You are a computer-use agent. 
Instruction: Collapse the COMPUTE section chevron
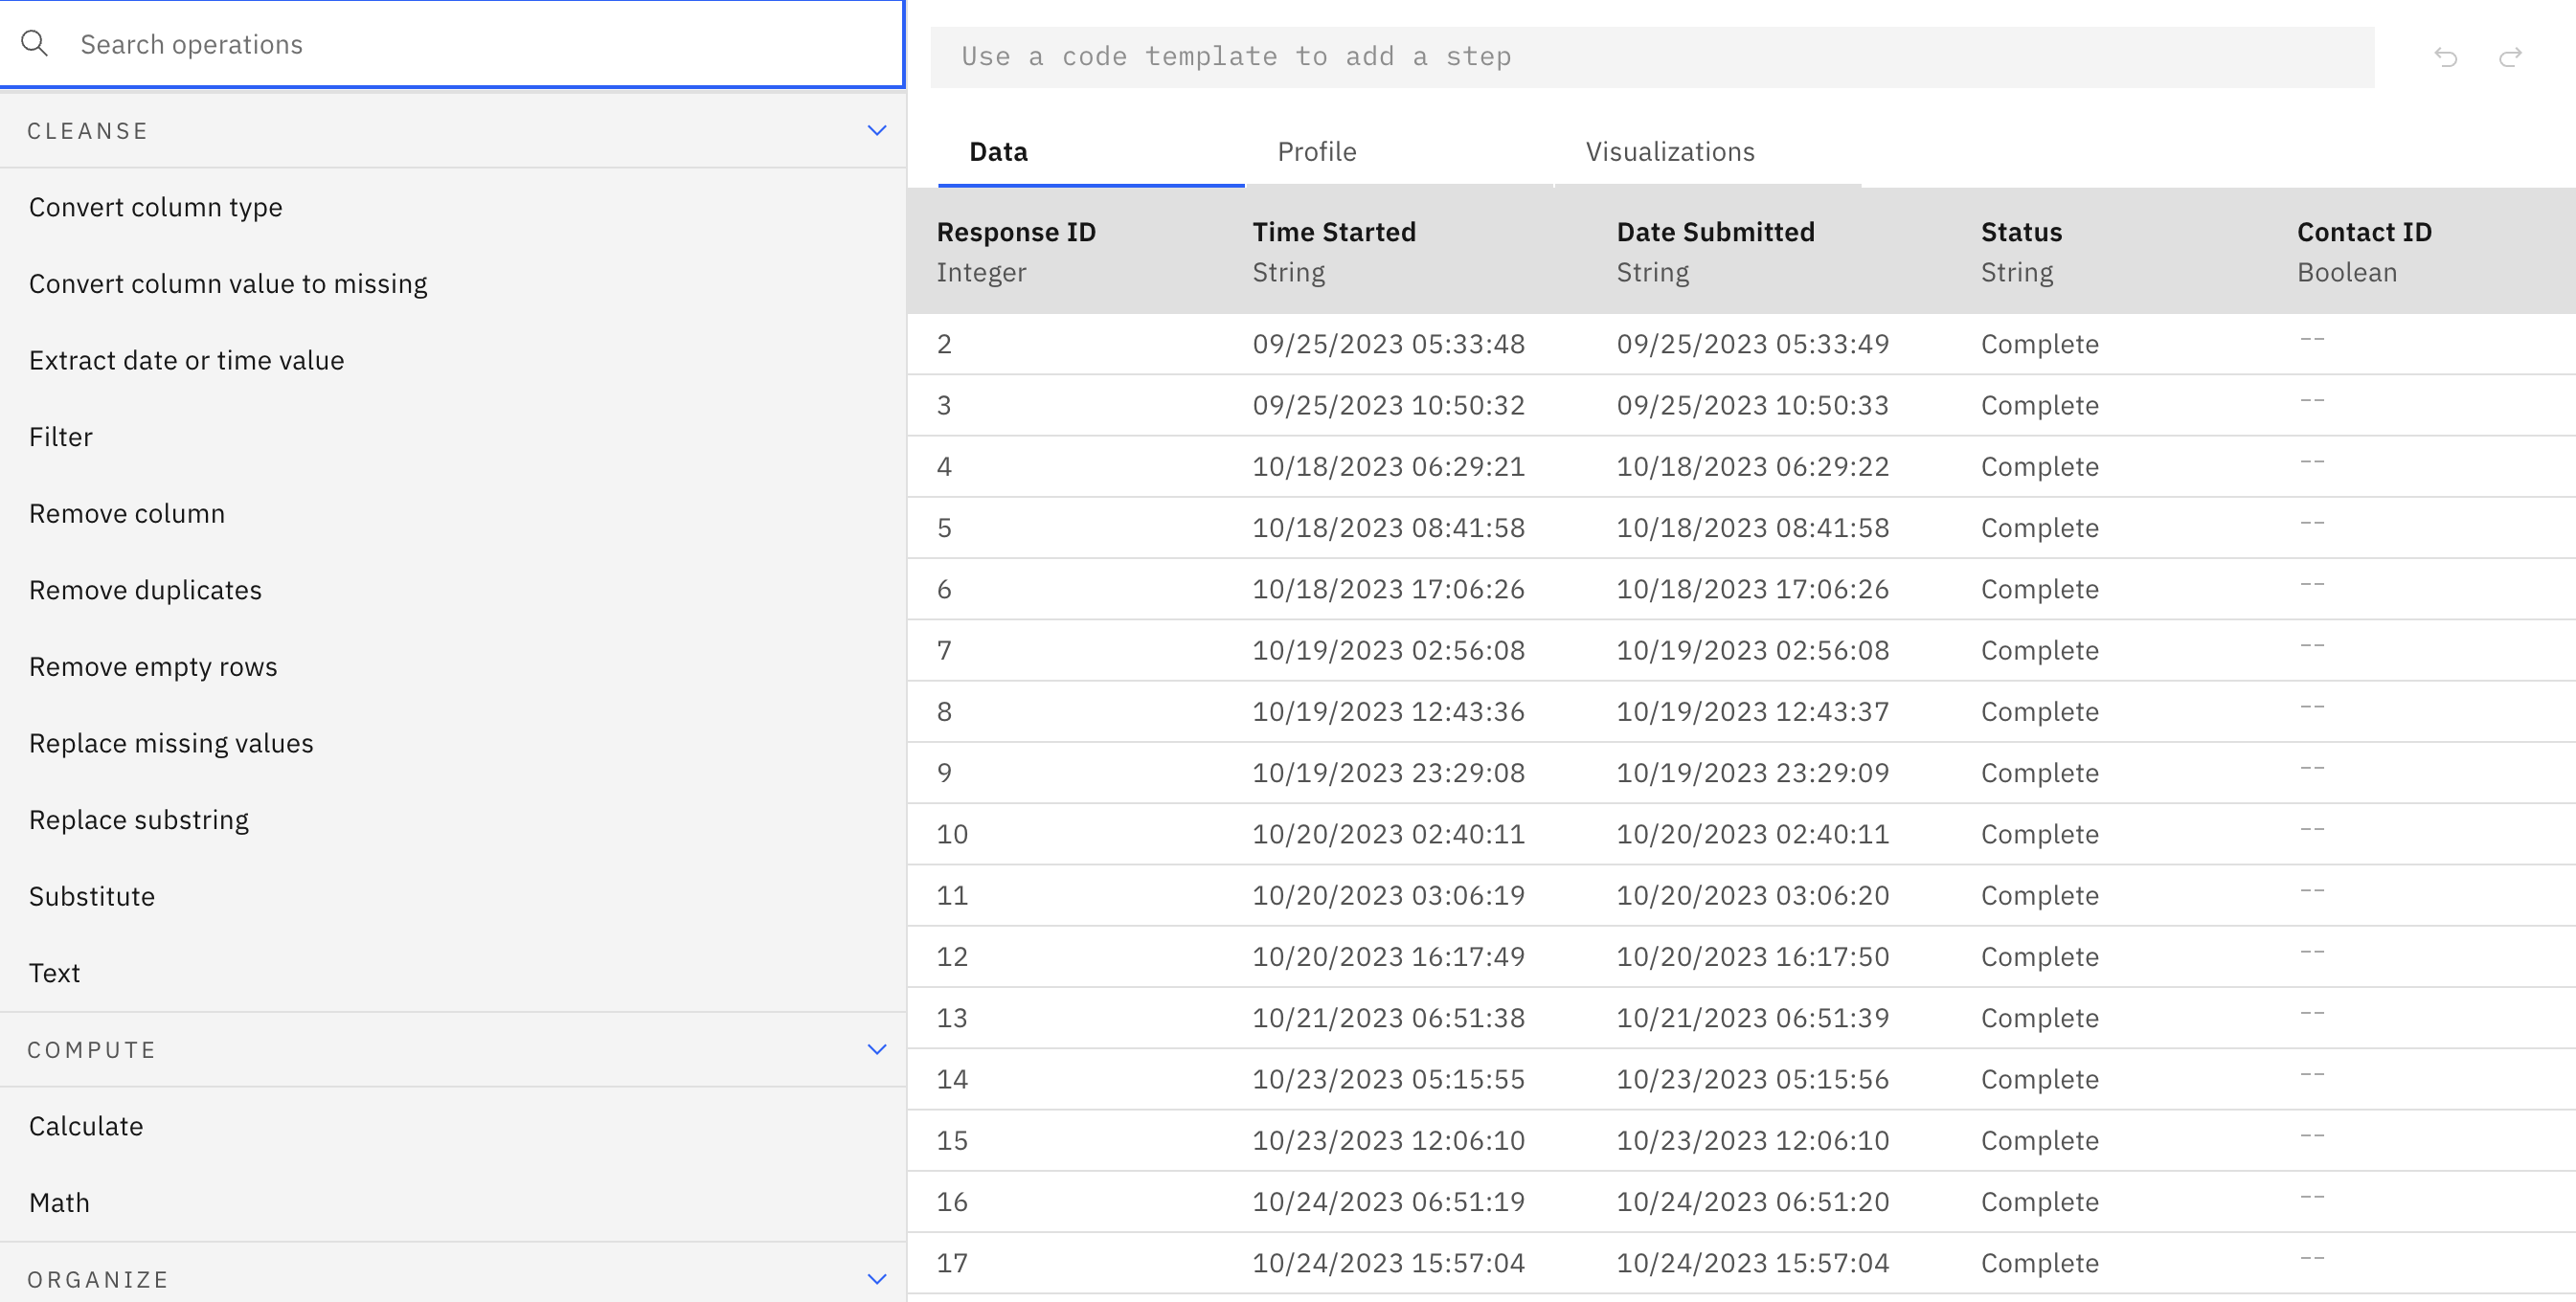[876, 1049]
